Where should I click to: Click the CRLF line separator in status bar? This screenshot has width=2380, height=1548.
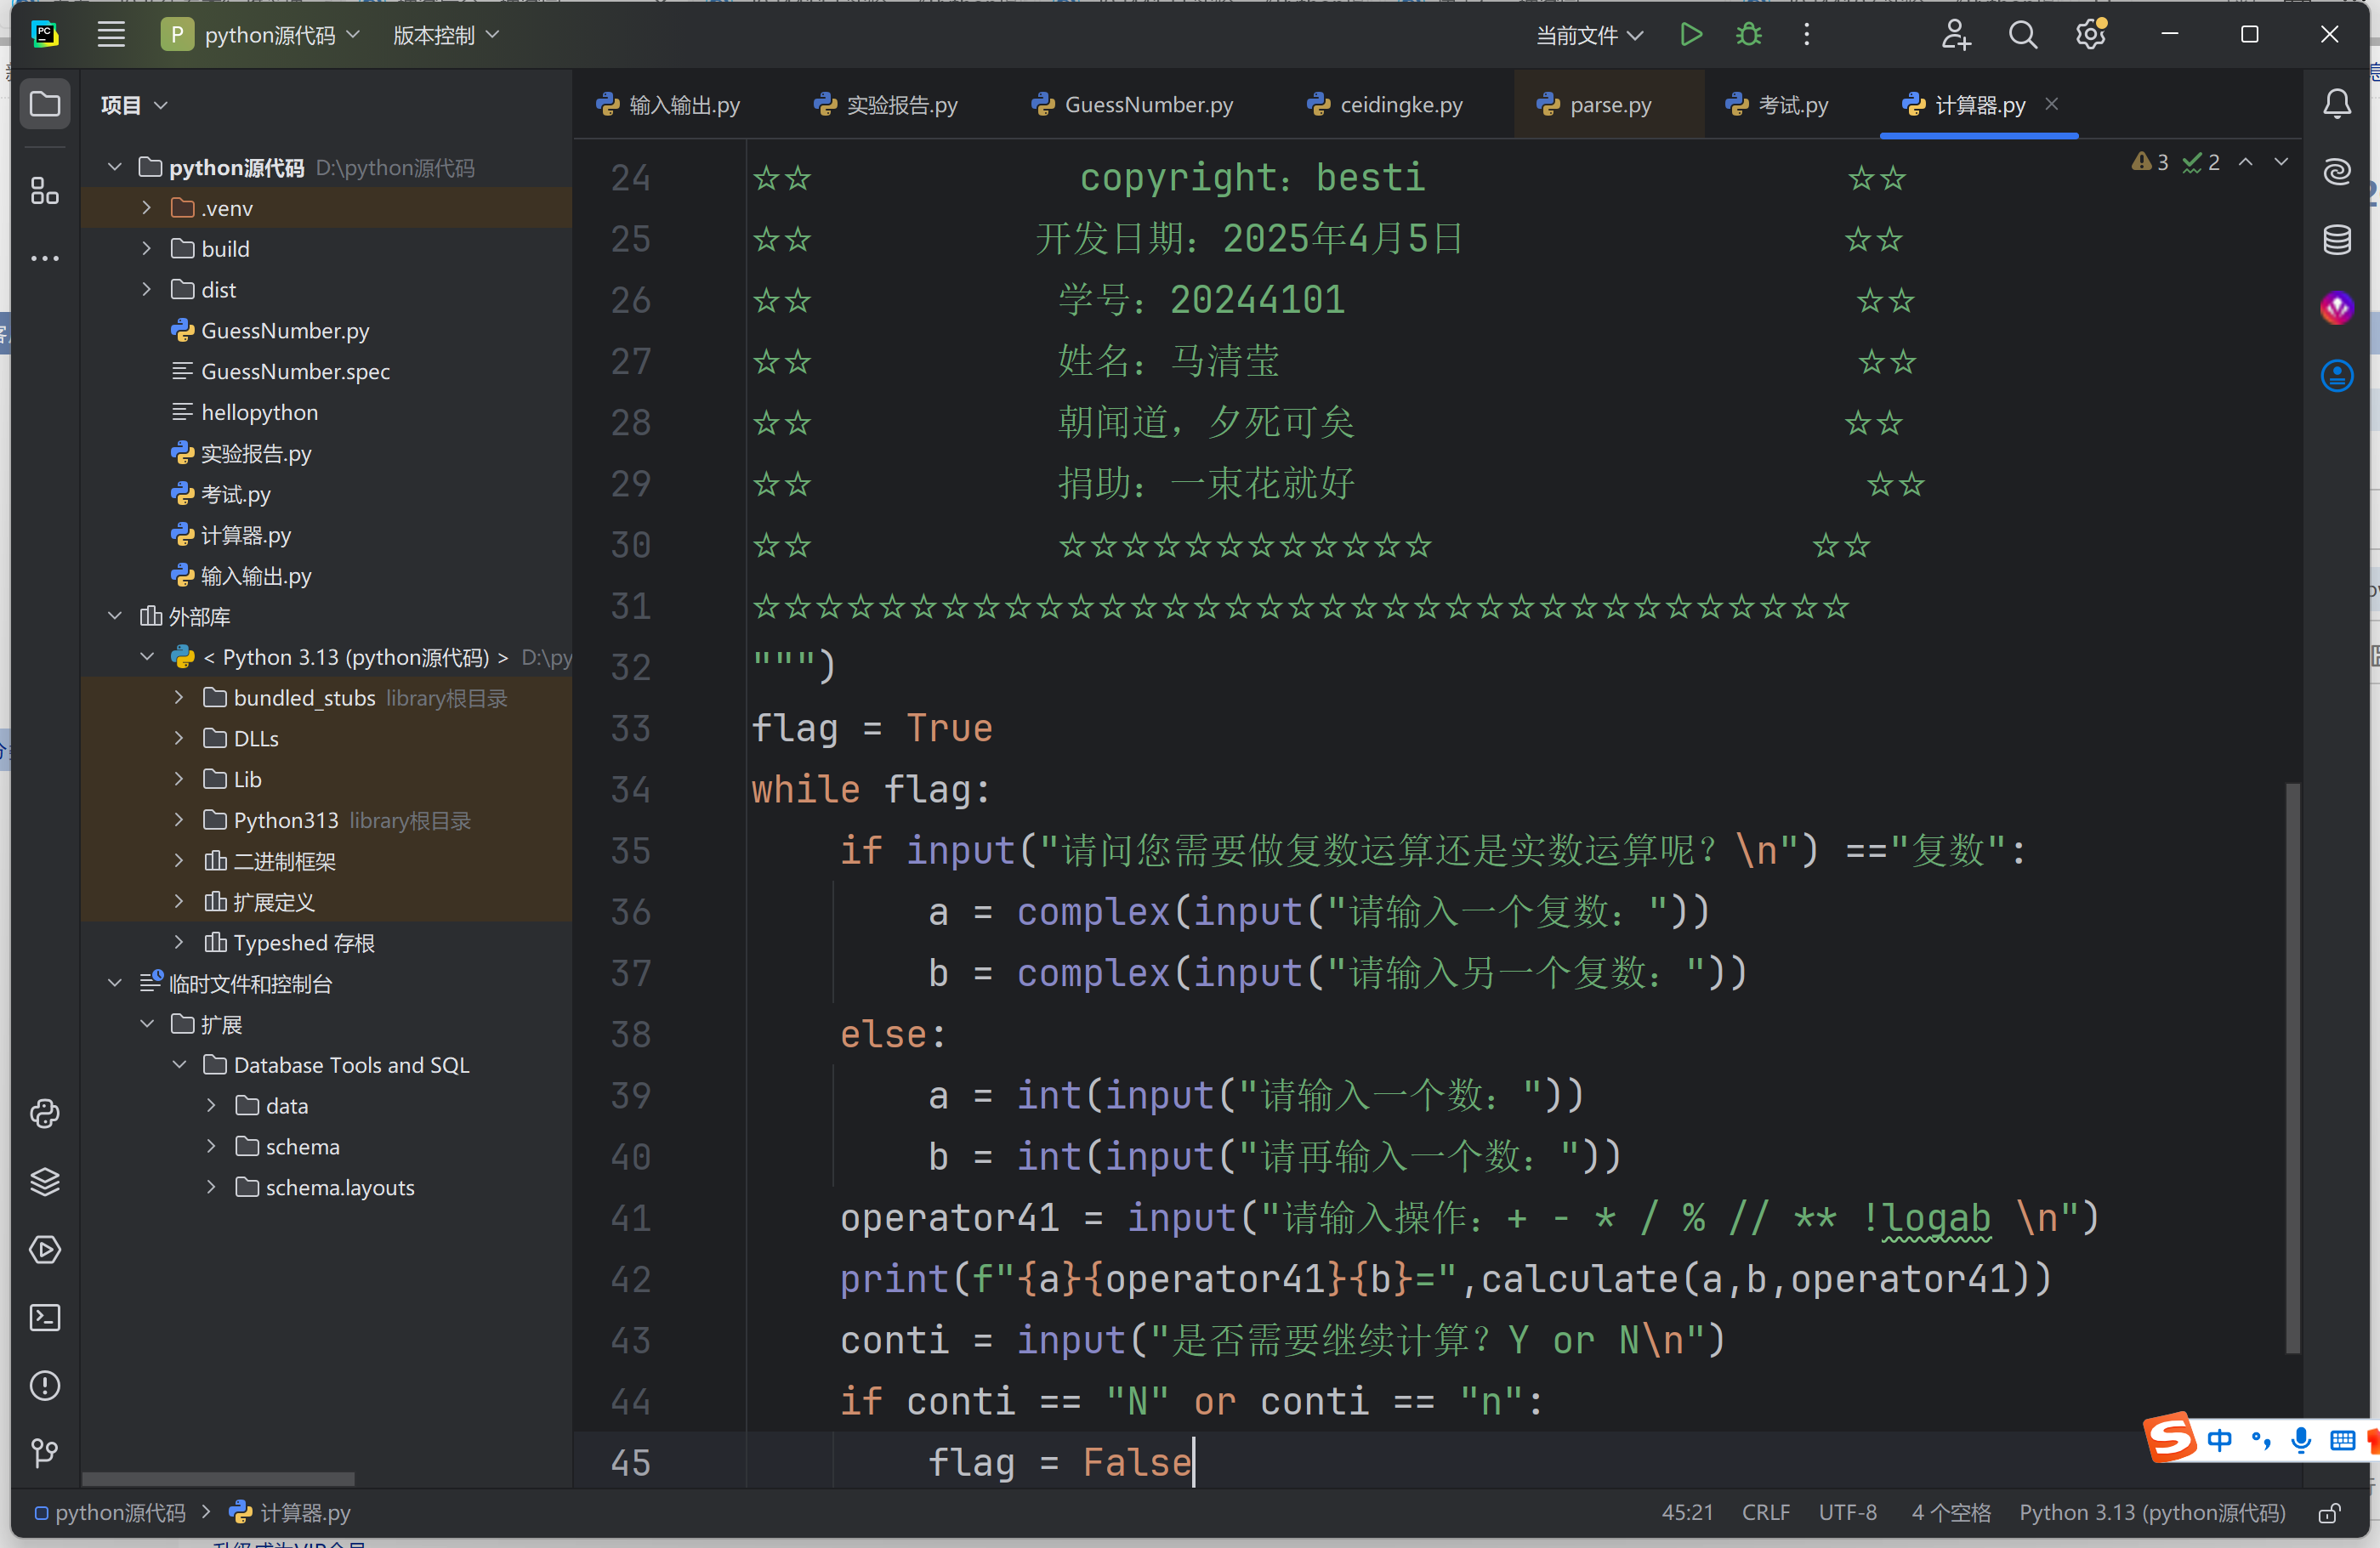pyautogui.click(x=1765, y=1513)
